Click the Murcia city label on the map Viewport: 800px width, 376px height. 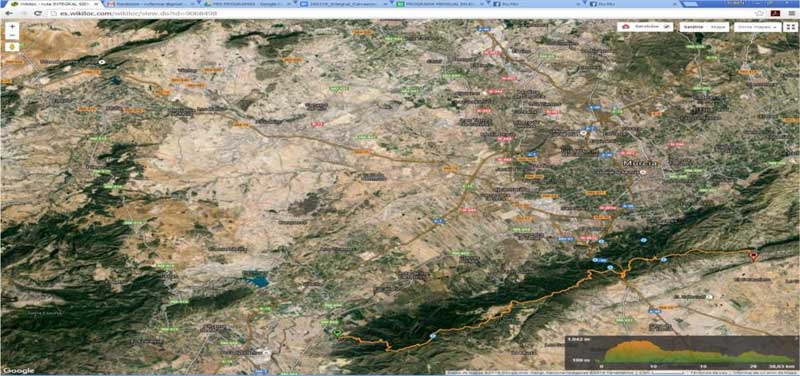[640, 163]
